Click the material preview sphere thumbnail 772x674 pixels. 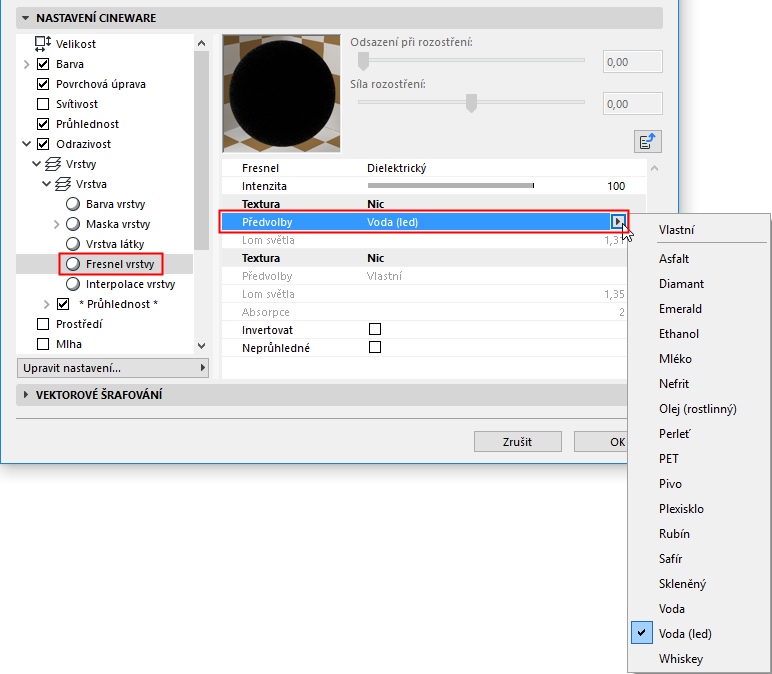[282, 93]
